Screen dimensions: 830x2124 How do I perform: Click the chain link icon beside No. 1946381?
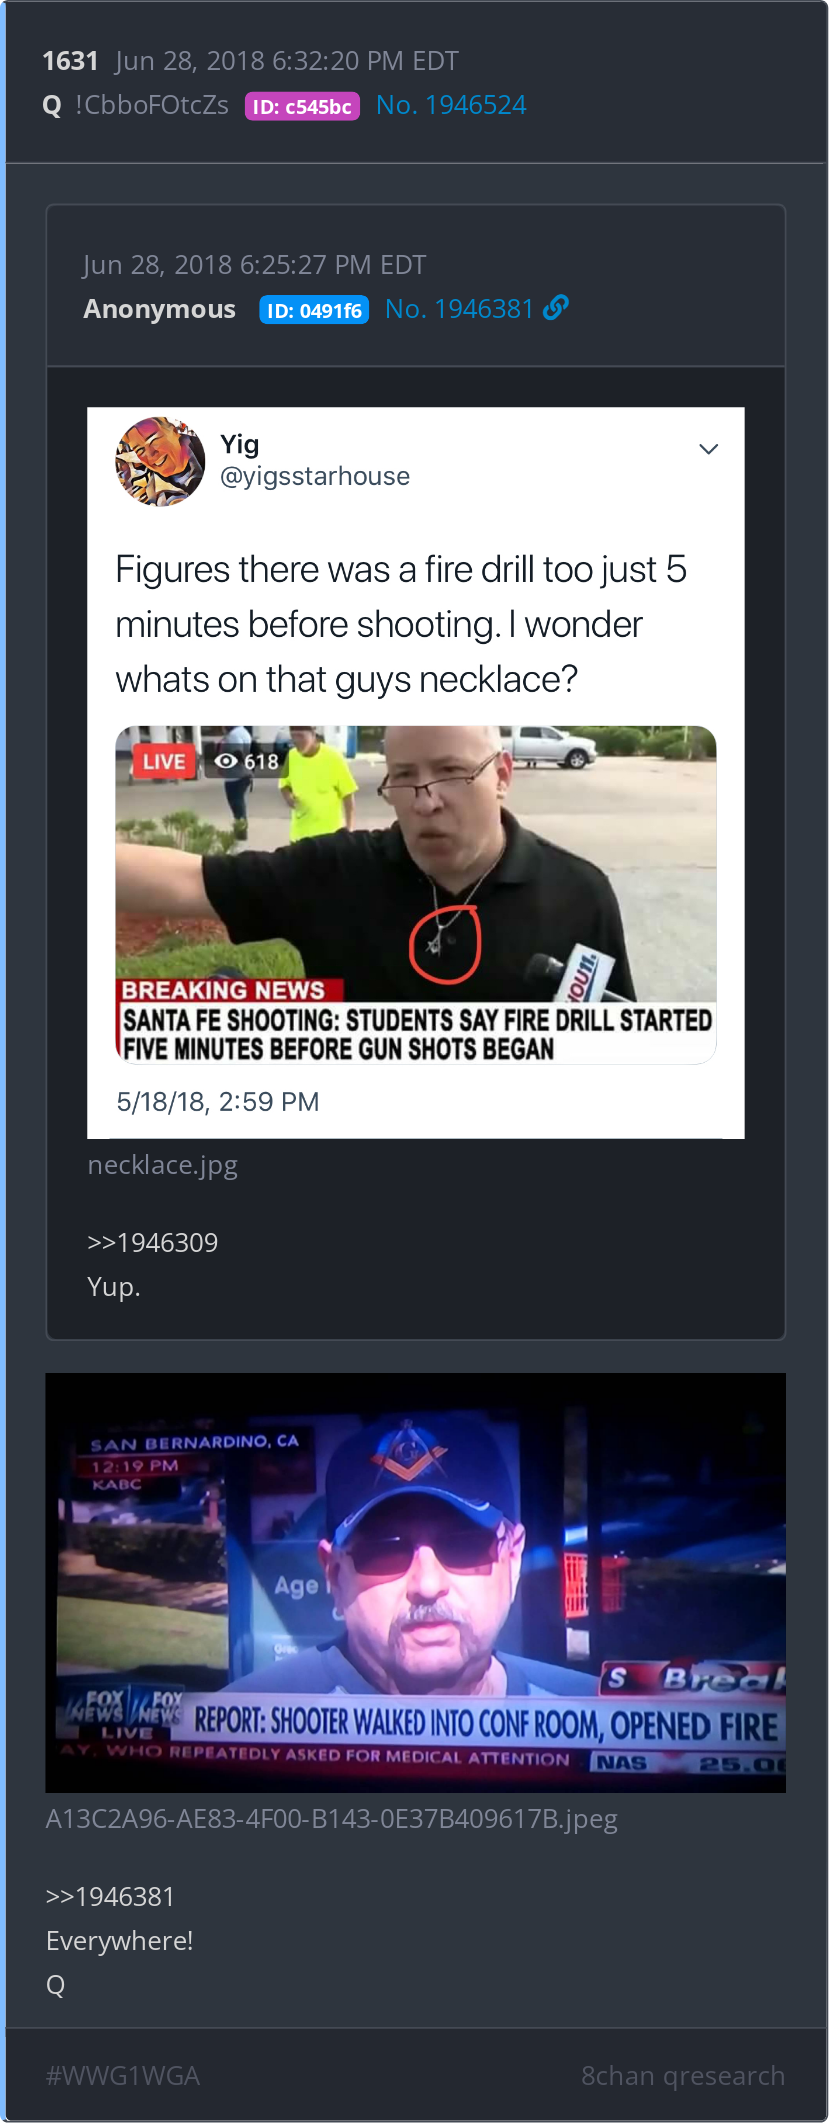tap(555, 308)
